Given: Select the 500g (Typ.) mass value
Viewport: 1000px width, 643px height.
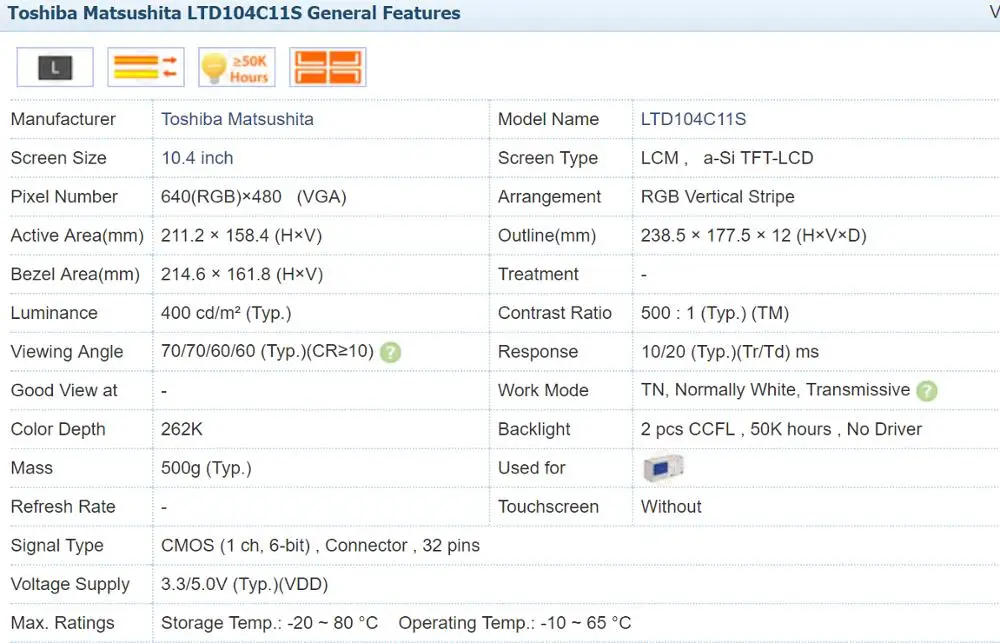Looking at the screenshot, I should (206, 468).
